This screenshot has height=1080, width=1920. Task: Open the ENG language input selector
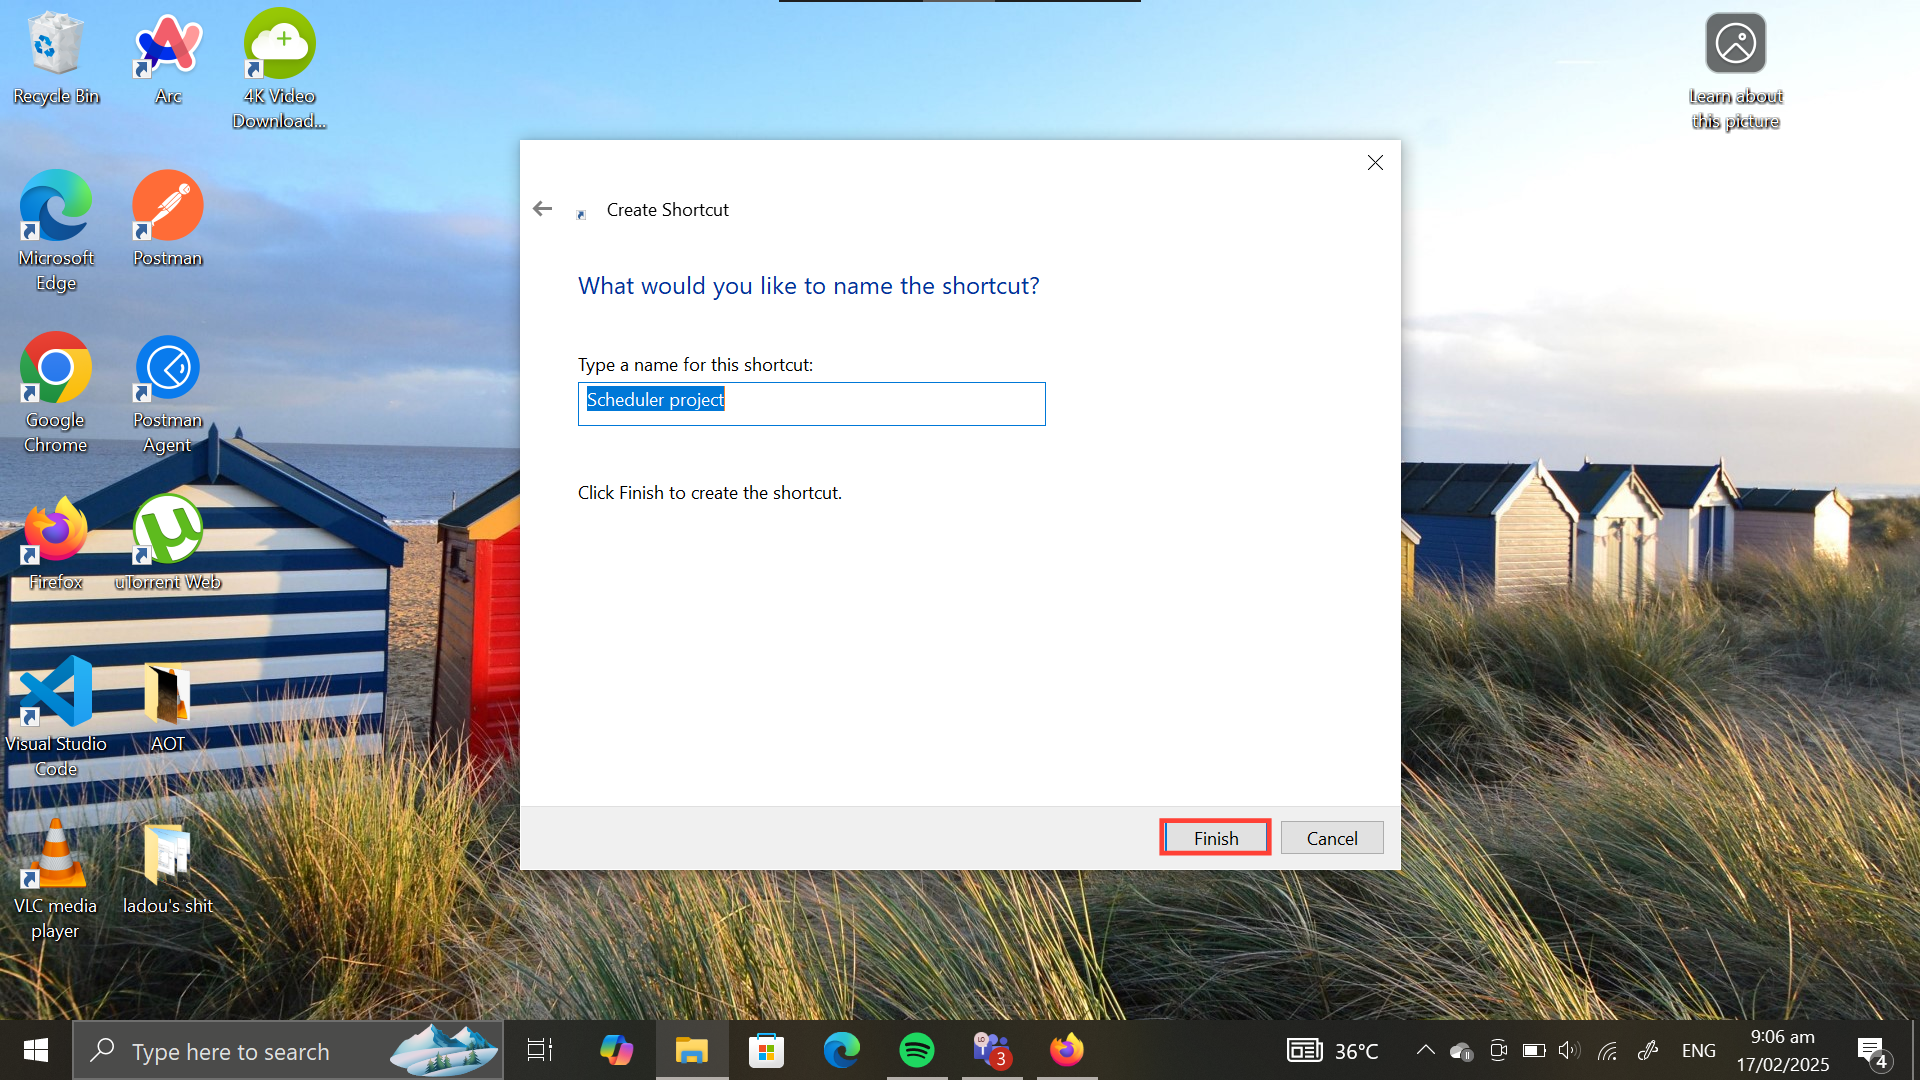click(1698, 1050)
